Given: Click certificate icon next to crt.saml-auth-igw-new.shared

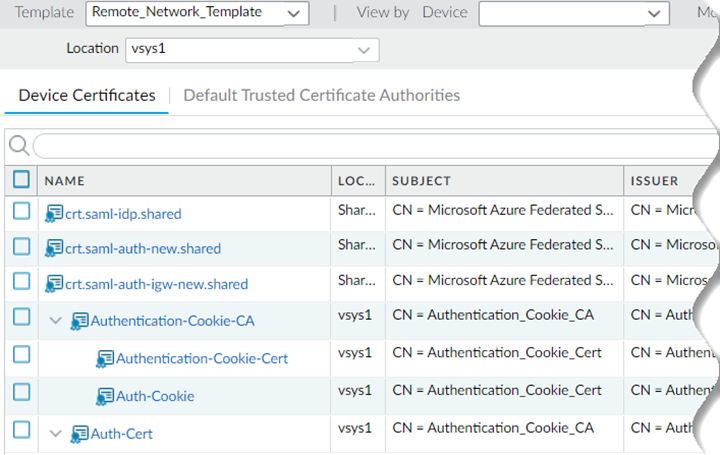Looking at the screenshot, I should [54, 285].
